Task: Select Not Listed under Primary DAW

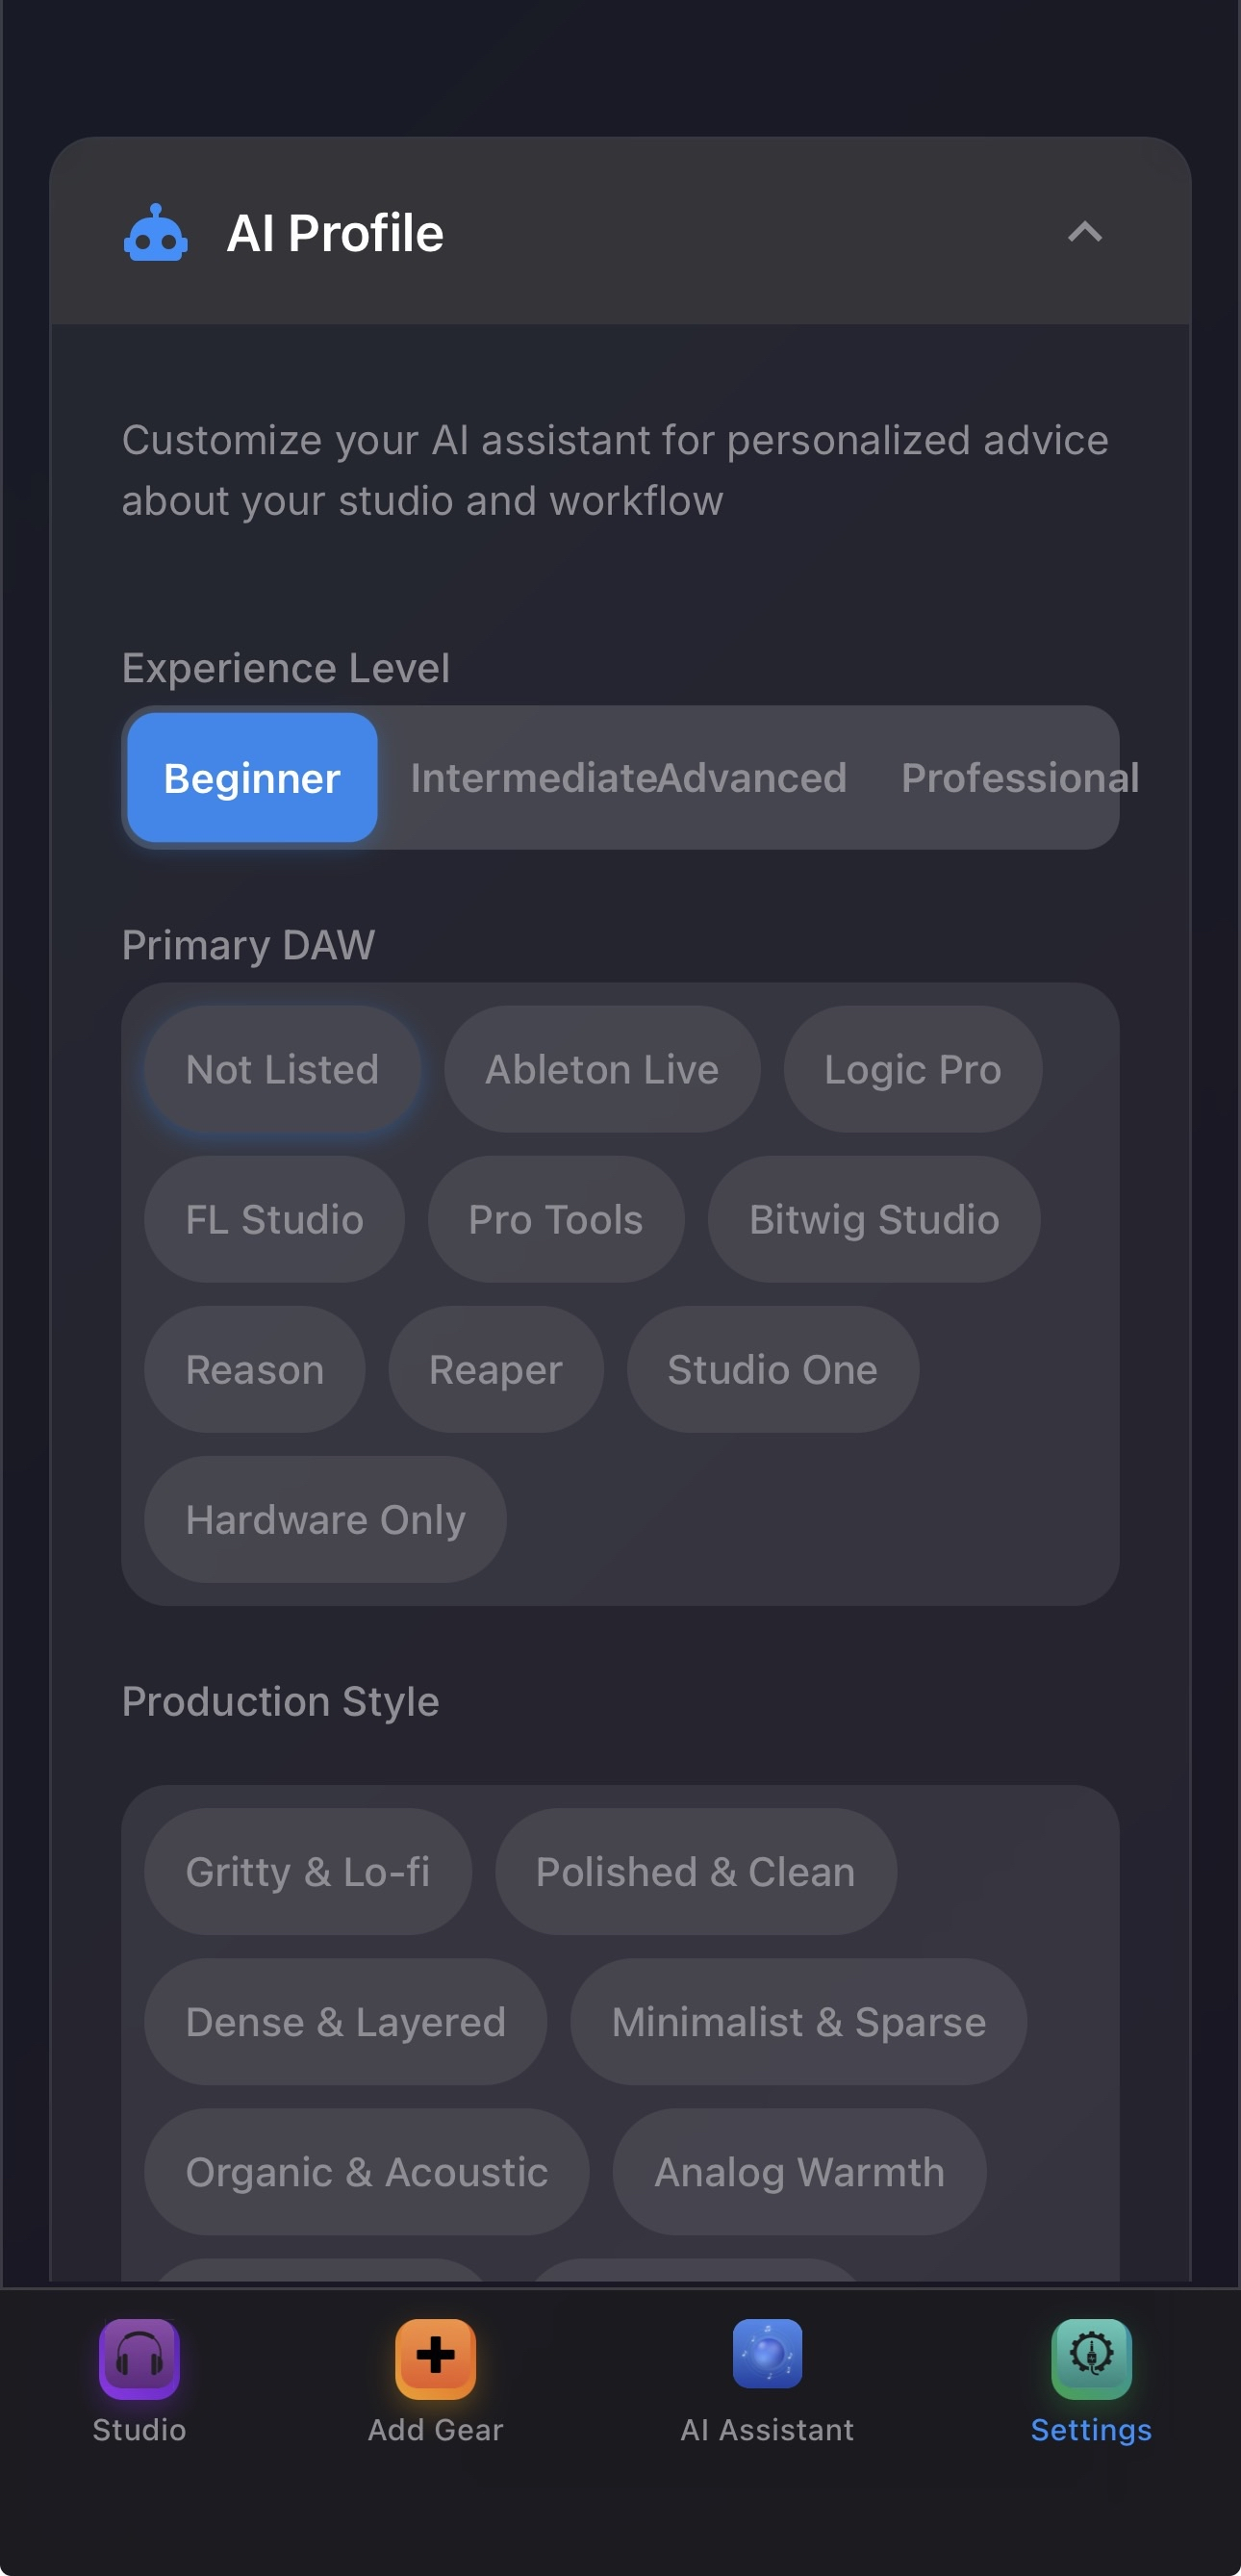Action: [282, 1068]
